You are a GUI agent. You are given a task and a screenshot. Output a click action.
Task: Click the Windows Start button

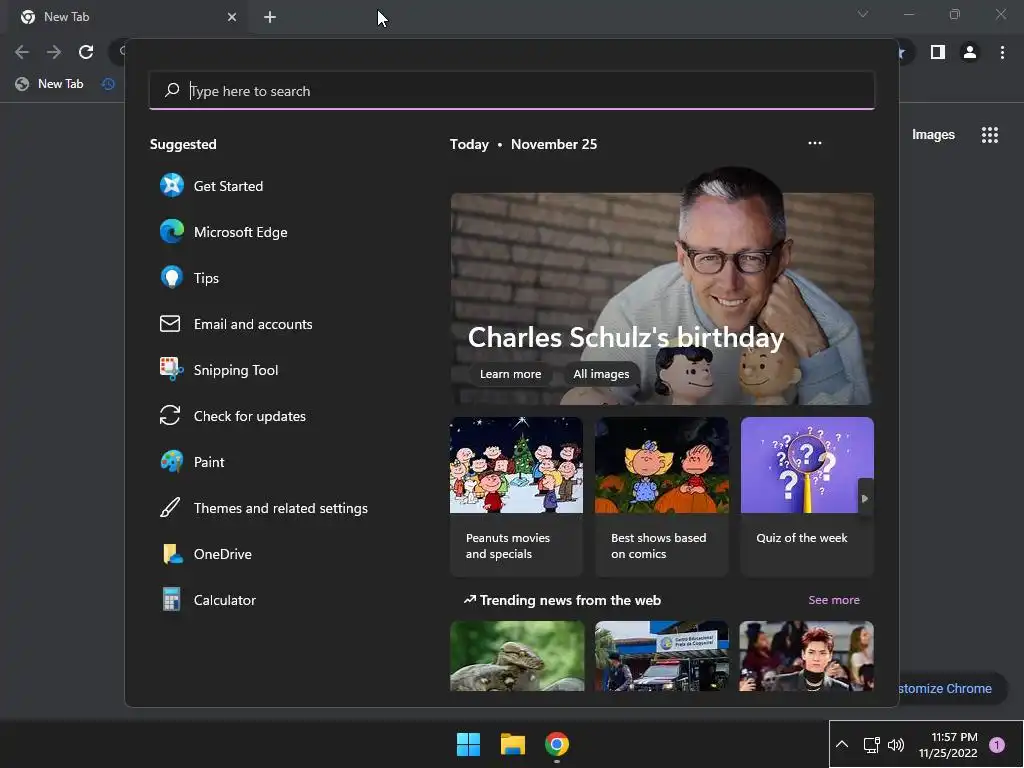(468, 744)
